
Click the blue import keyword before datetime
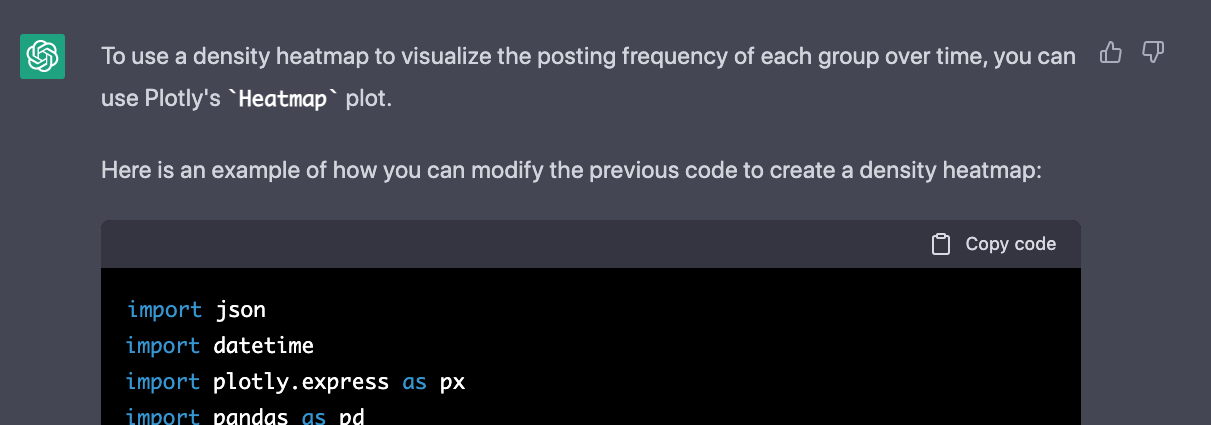click(163, 346)
